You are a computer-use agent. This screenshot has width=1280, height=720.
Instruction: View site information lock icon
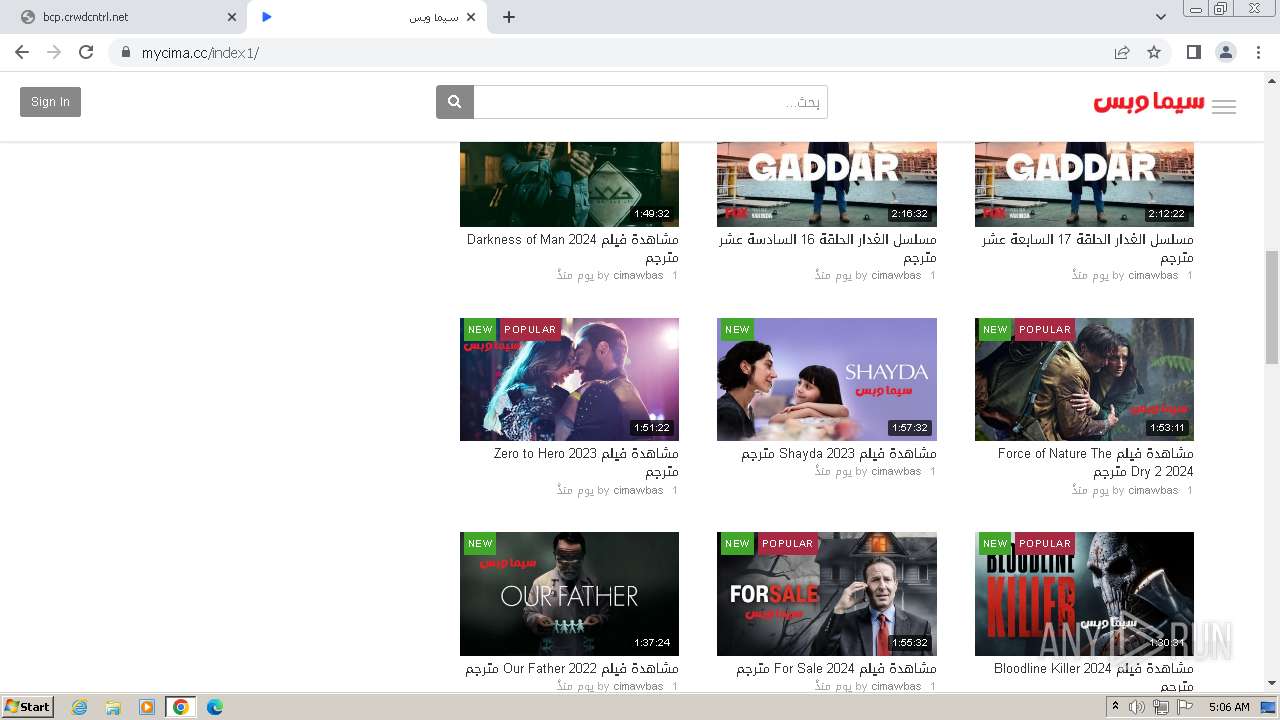pos(126,52)
